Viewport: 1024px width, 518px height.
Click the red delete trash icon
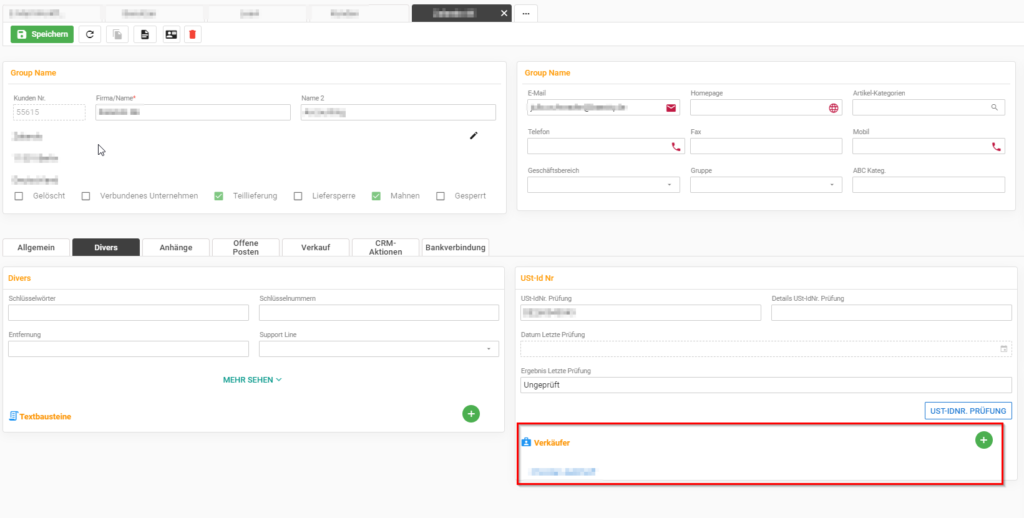[x=192, y=35]
